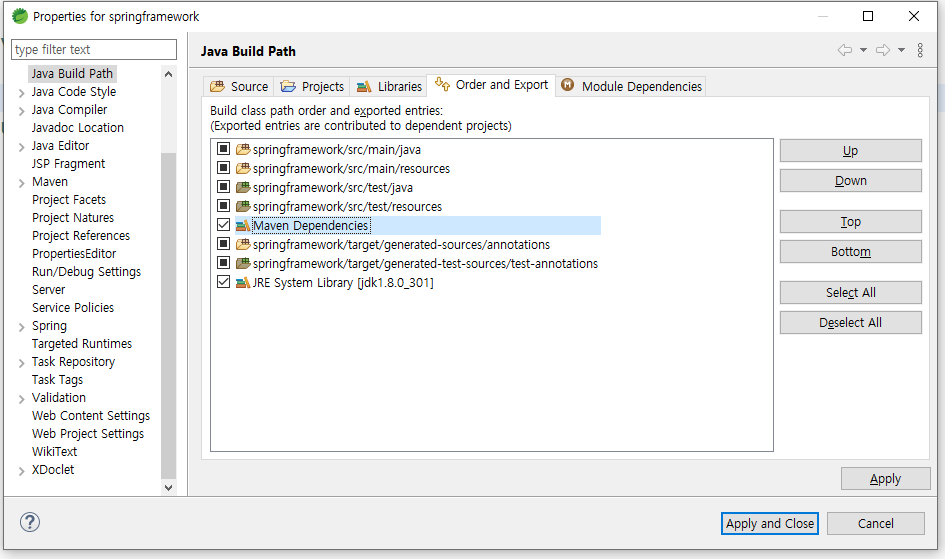Cancel the properties dialog
Screen dimensions: 945x559
[x=876, y=523]
